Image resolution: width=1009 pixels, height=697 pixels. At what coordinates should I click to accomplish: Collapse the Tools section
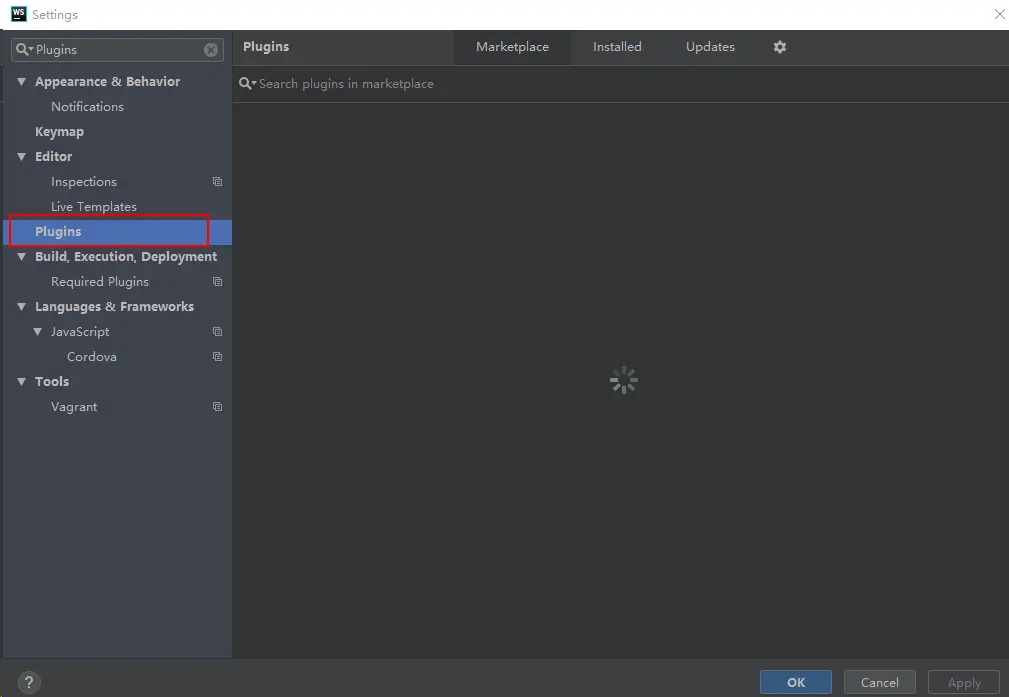click(21, 382)
